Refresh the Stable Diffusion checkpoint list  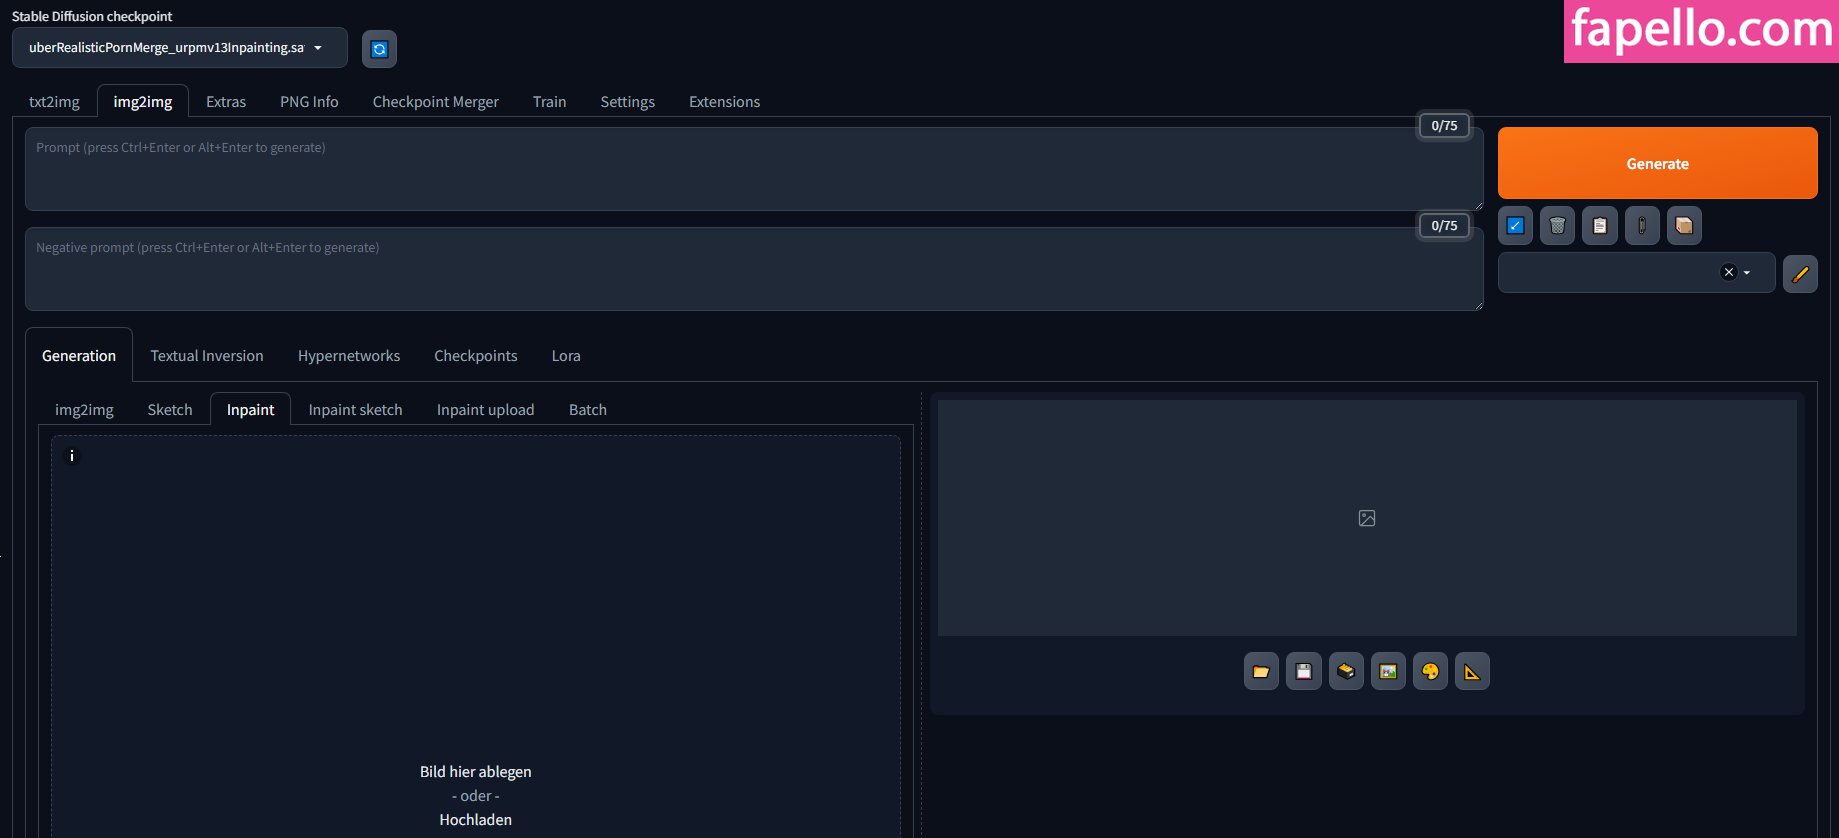click(x=379, y=49)
